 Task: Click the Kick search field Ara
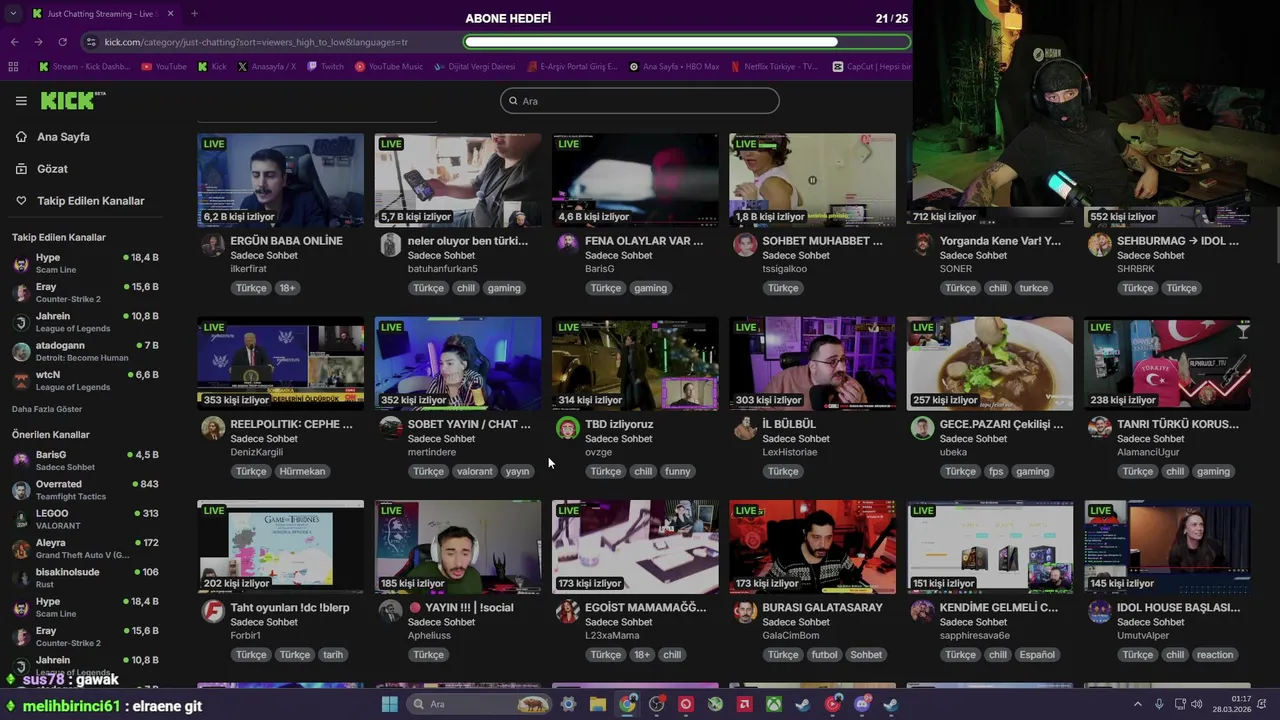pos(640,101)
